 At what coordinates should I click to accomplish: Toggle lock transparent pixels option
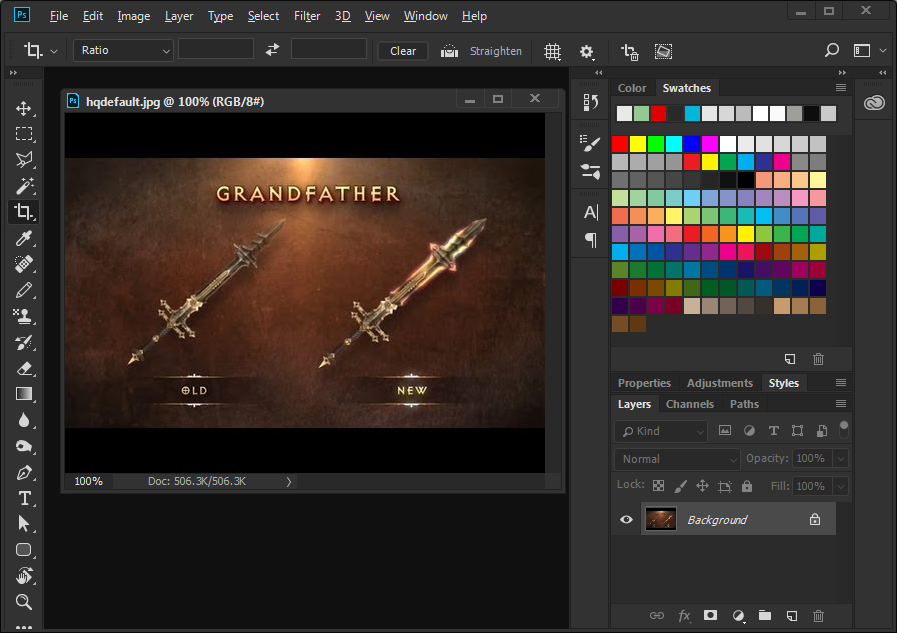tap(658, 486)
